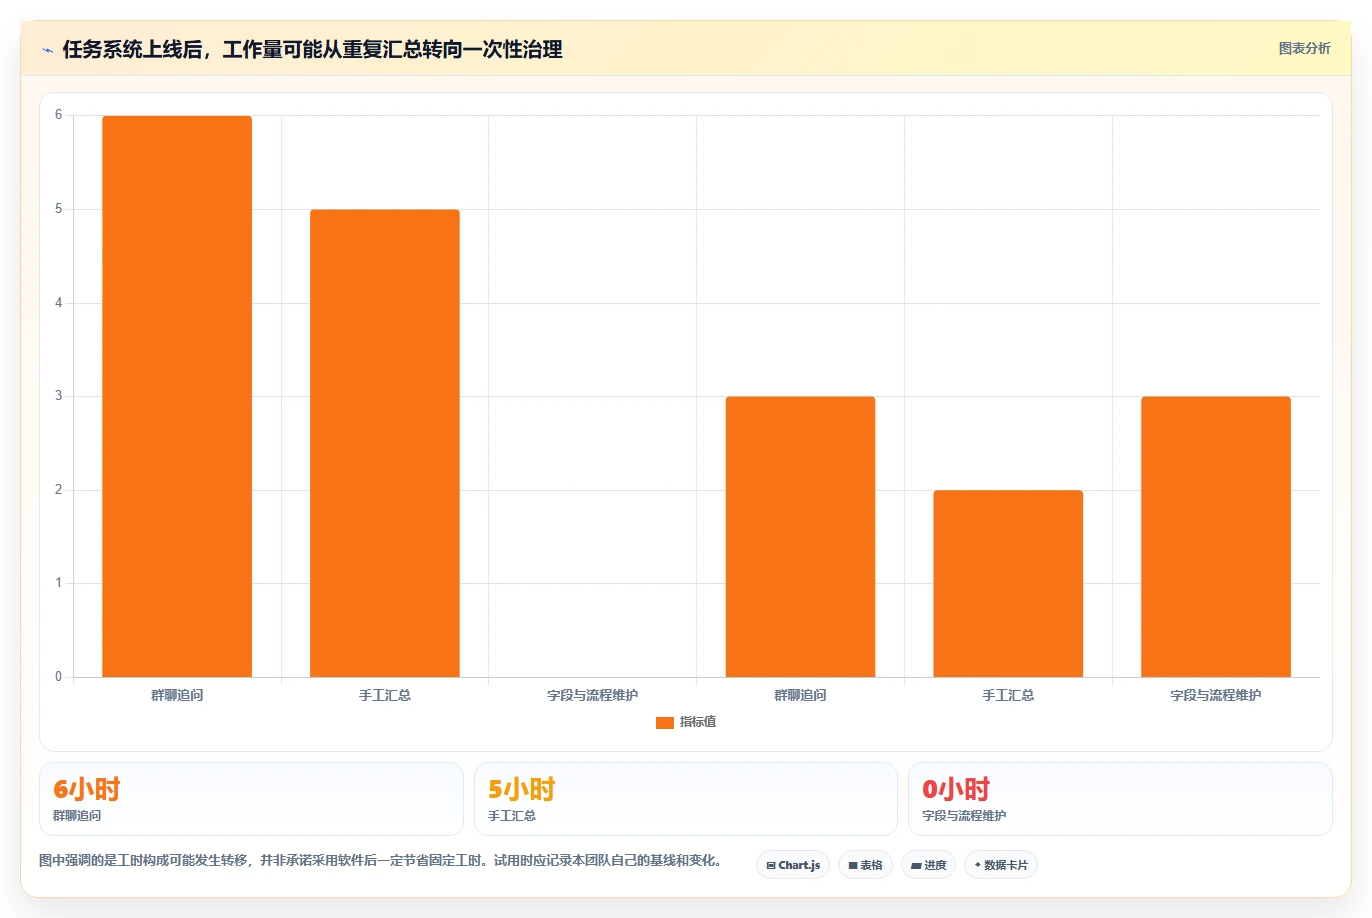1372x918 pixels.
Task: Click the x-axis label 字段与流程维护 with no bar above
Action: click(592, 695)
